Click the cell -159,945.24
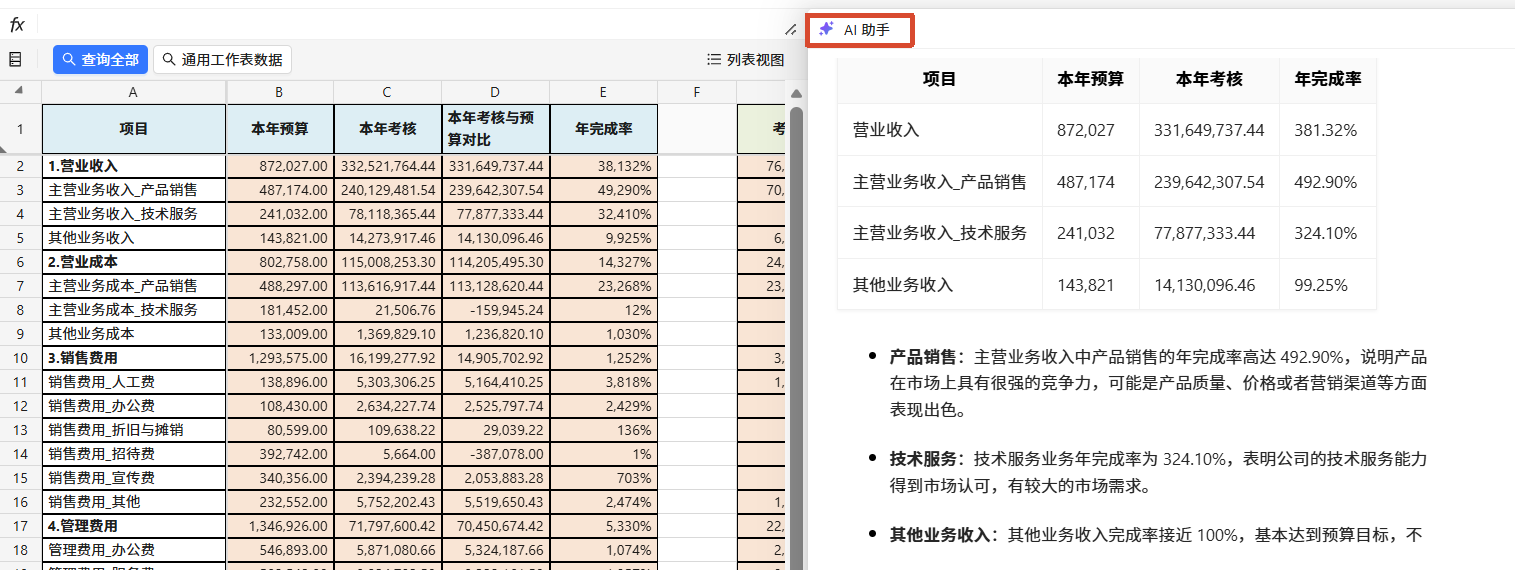1515x570 pixels. pyautogui.click(x=495, y=310)
